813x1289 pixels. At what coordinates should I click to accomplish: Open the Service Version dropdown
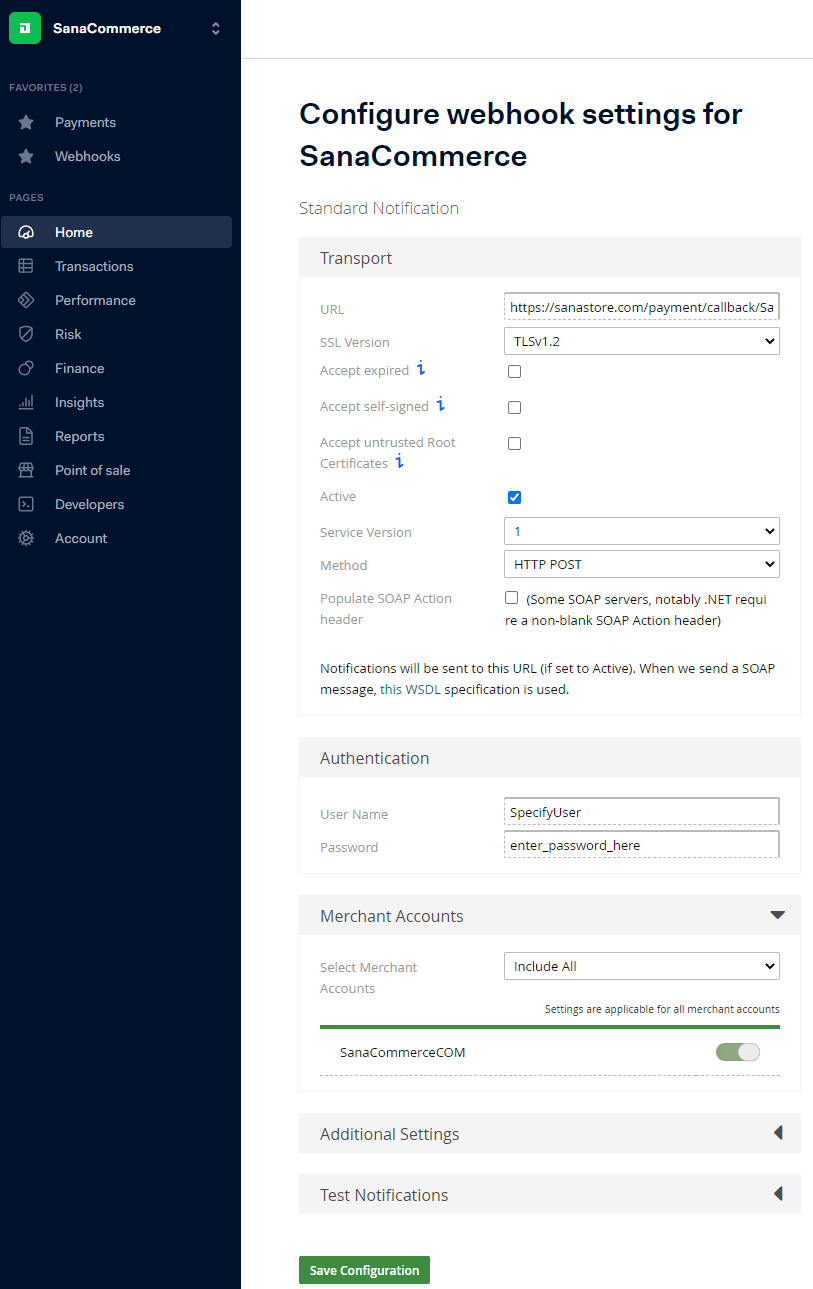click(x=641, y=531)
